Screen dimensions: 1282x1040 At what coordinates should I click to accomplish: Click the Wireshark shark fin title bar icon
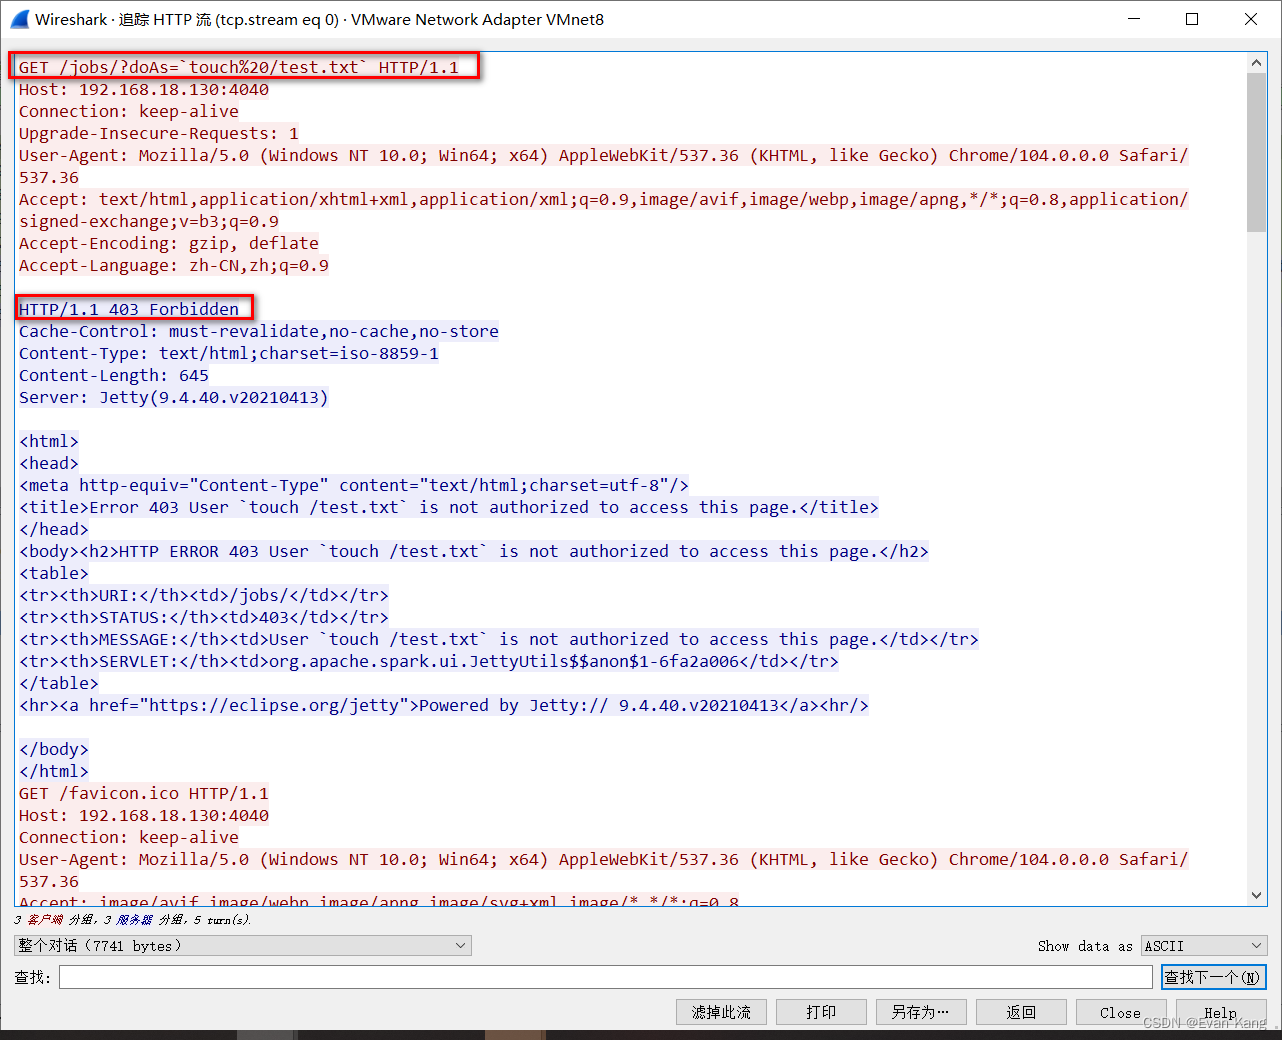18,18
